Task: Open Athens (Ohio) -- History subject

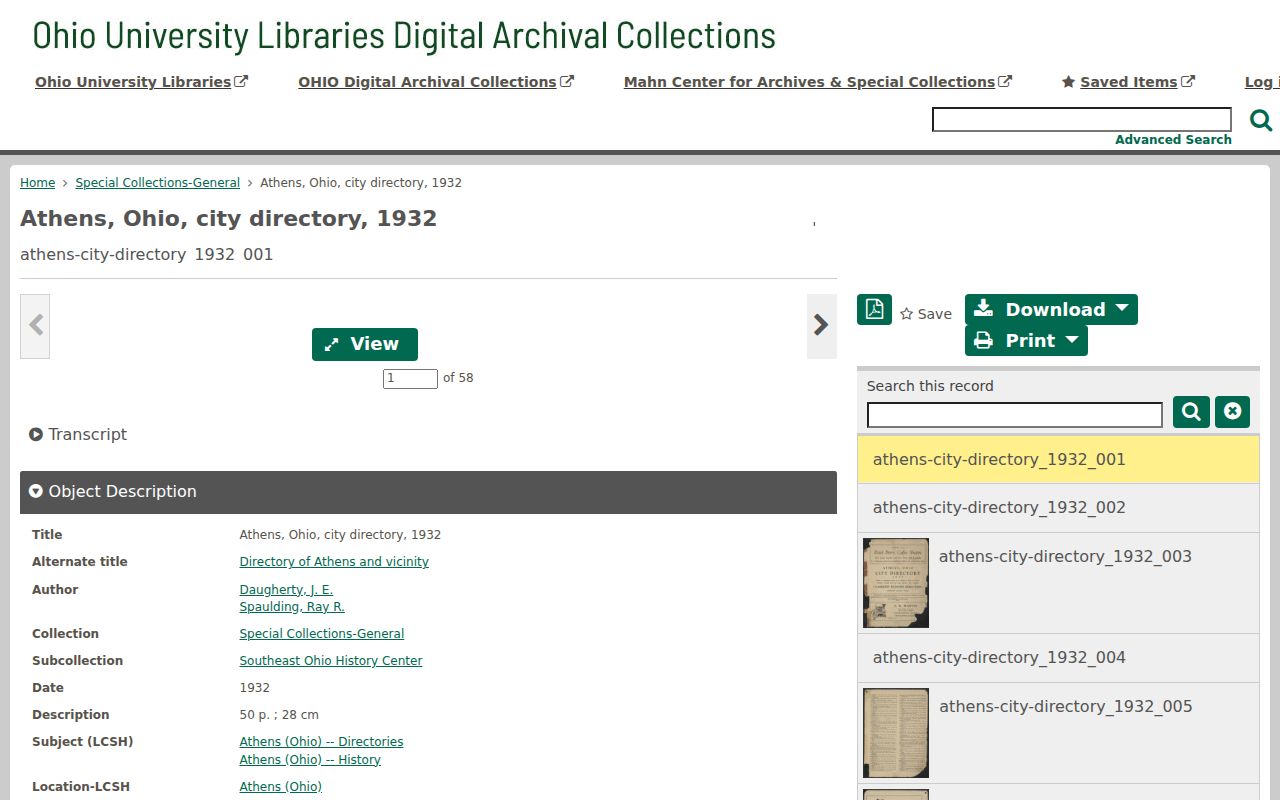Action: coord(310,760)
